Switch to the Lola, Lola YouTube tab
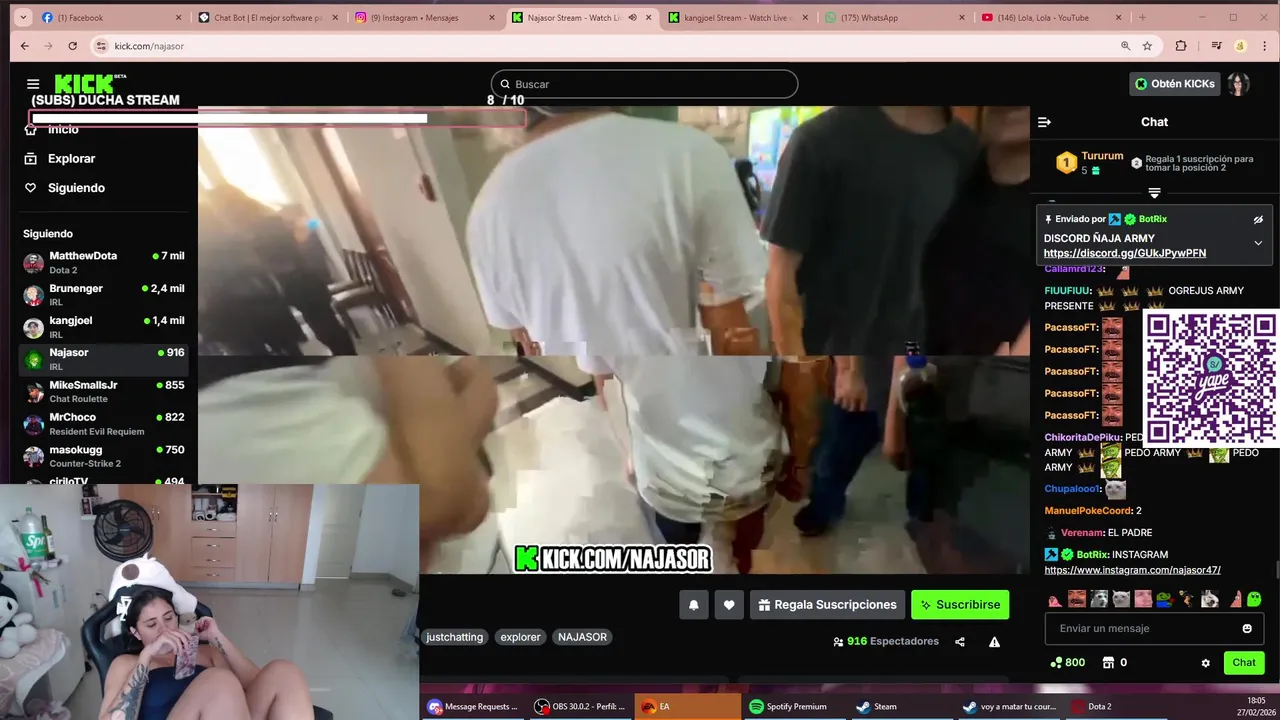Image resolution: width=1280 pixels, height=720 pixels. pos(1050,17)
